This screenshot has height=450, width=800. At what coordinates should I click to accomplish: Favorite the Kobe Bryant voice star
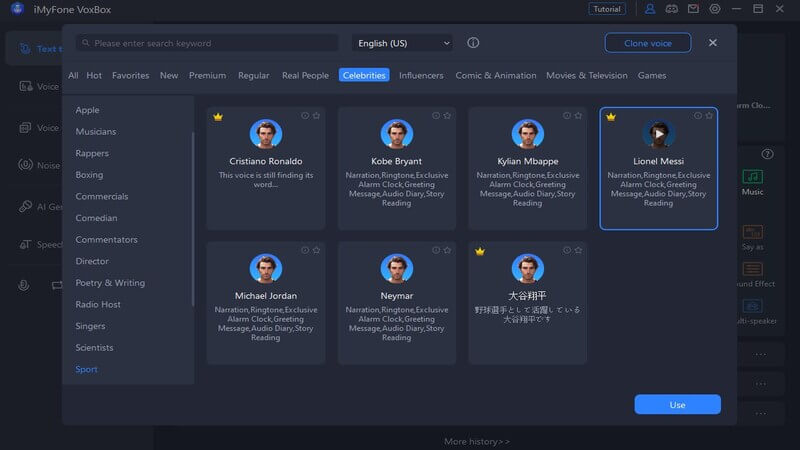tap(447, 116)
